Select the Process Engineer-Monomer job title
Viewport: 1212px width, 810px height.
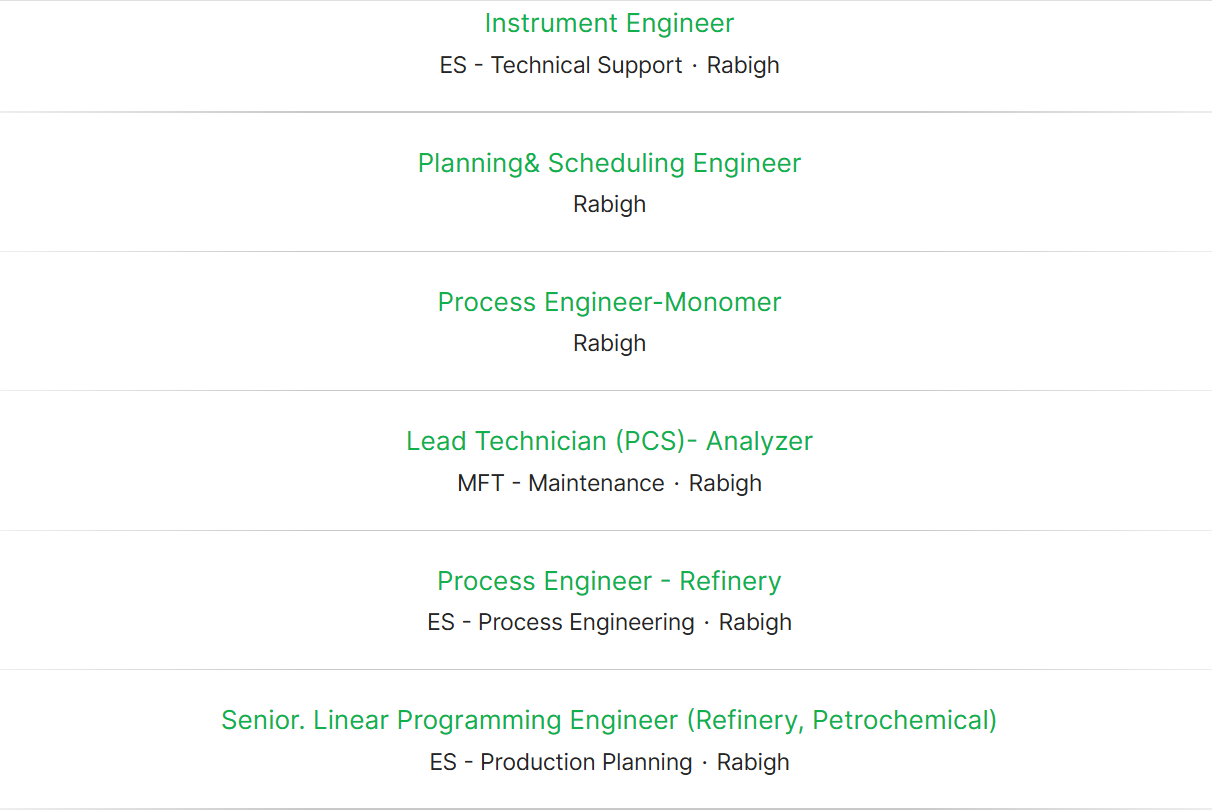[609, 302]
